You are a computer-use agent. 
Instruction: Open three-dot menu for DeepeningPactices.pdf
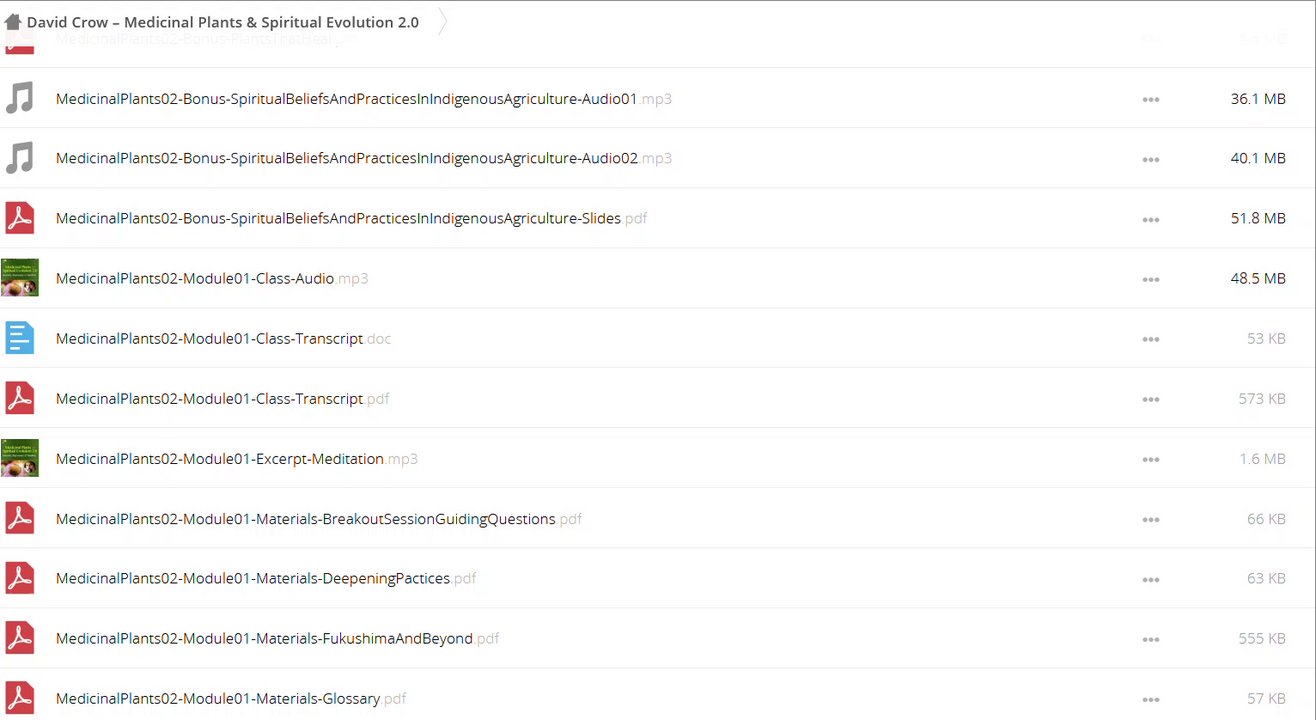[x=1151, y=579]
